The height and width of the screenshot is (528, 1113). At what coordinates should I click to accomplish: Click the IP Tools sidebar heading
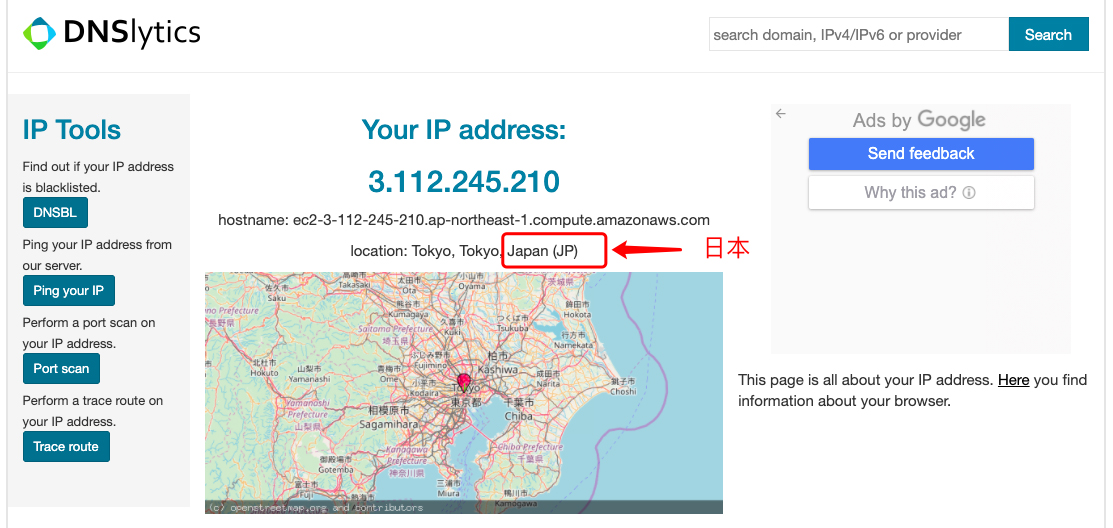click(72, 130)
